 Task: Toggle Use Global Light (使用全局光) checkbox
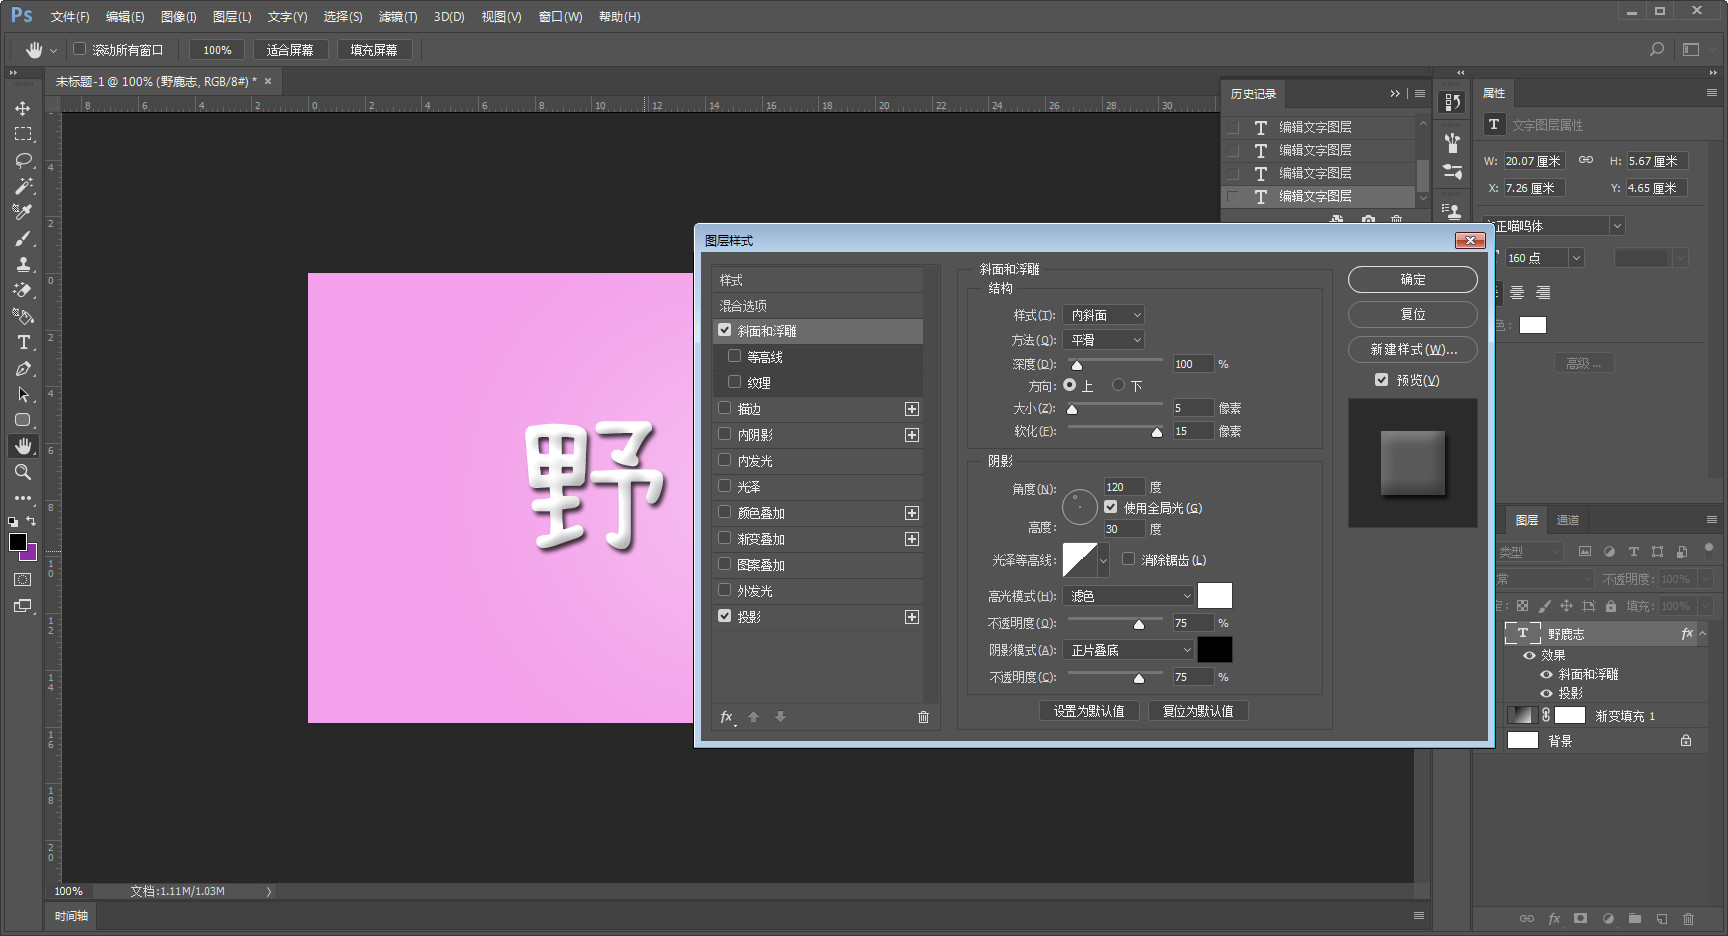[x=1111, y=507]
